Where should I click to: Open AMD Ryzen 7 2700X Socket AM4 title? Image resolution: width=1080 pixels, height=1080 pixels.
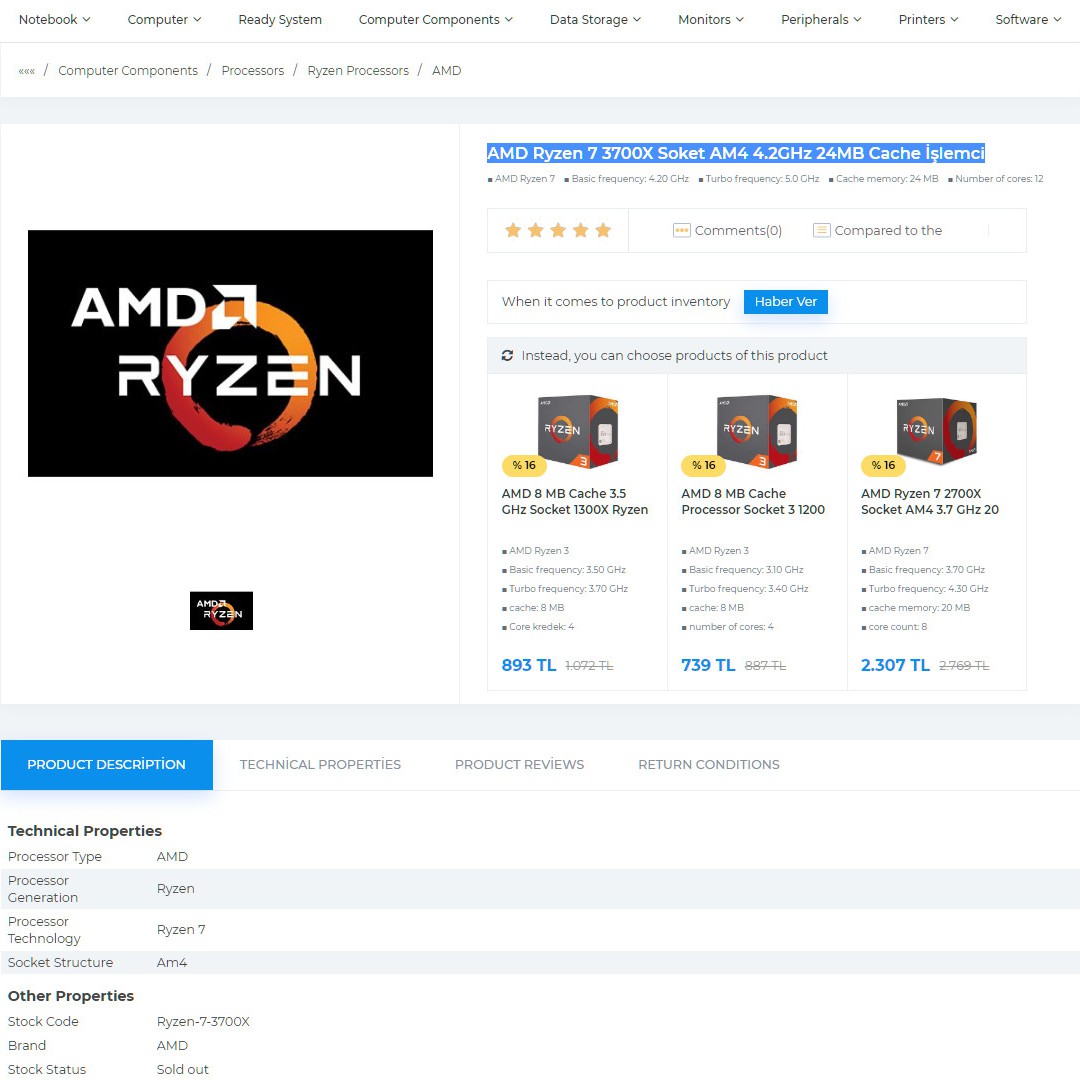click(930, 501)
